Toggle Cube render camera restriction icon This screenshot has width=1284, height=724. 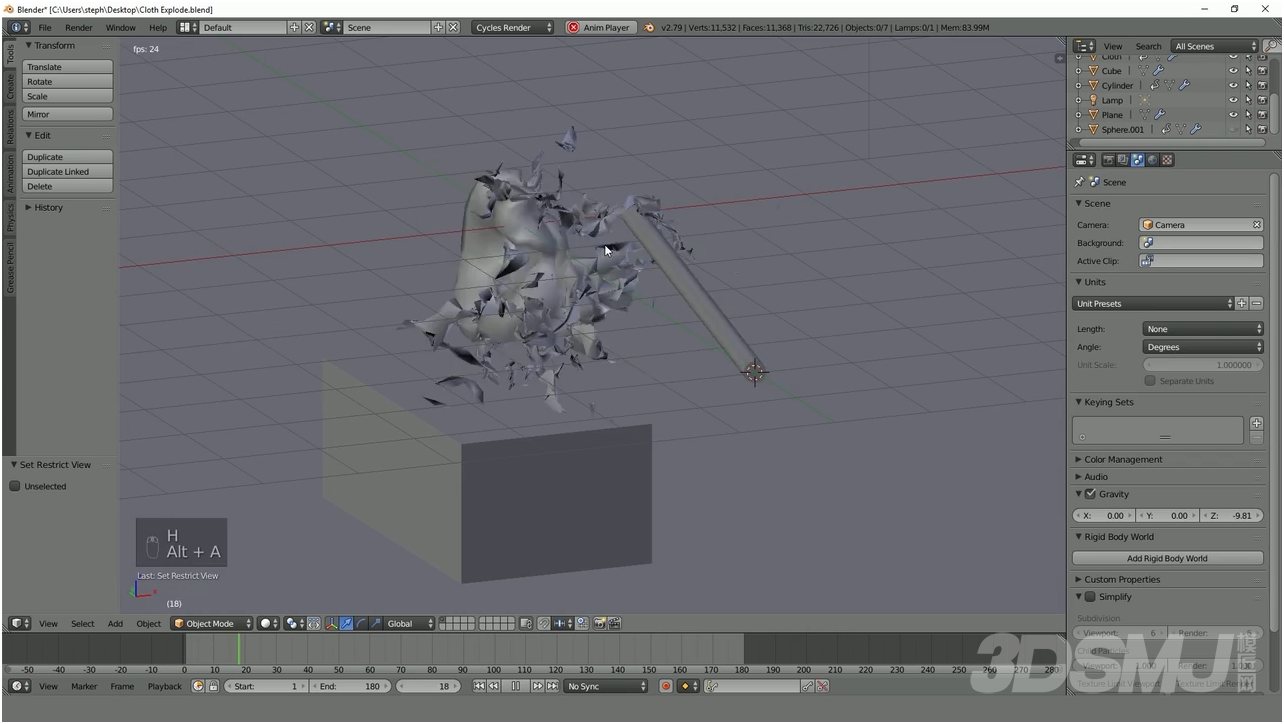(1262, 71)
